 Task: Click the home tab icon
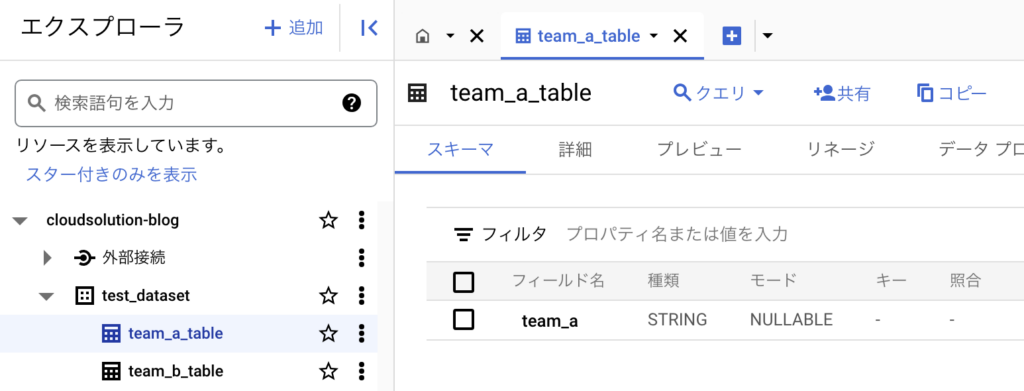423,37
